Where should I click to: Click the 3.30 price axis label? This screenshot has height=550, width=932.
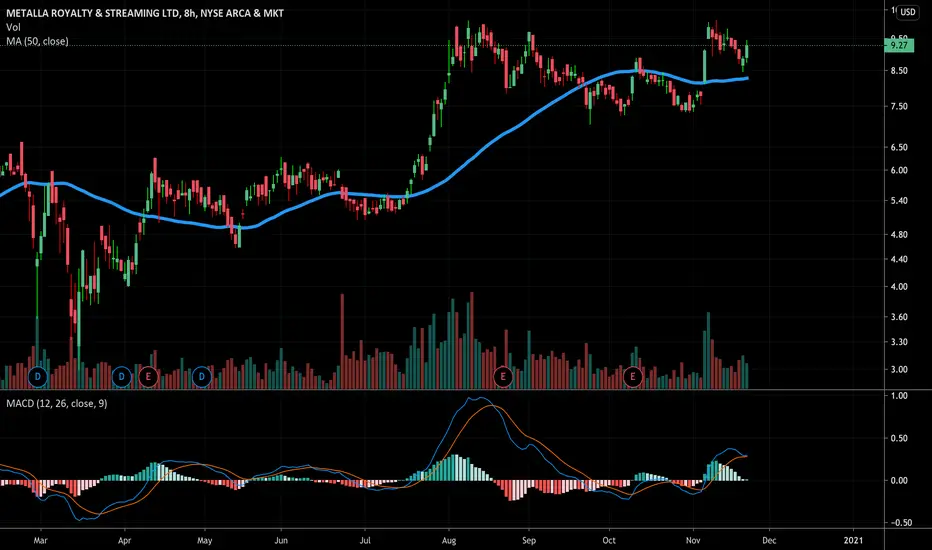pos(899,342)
